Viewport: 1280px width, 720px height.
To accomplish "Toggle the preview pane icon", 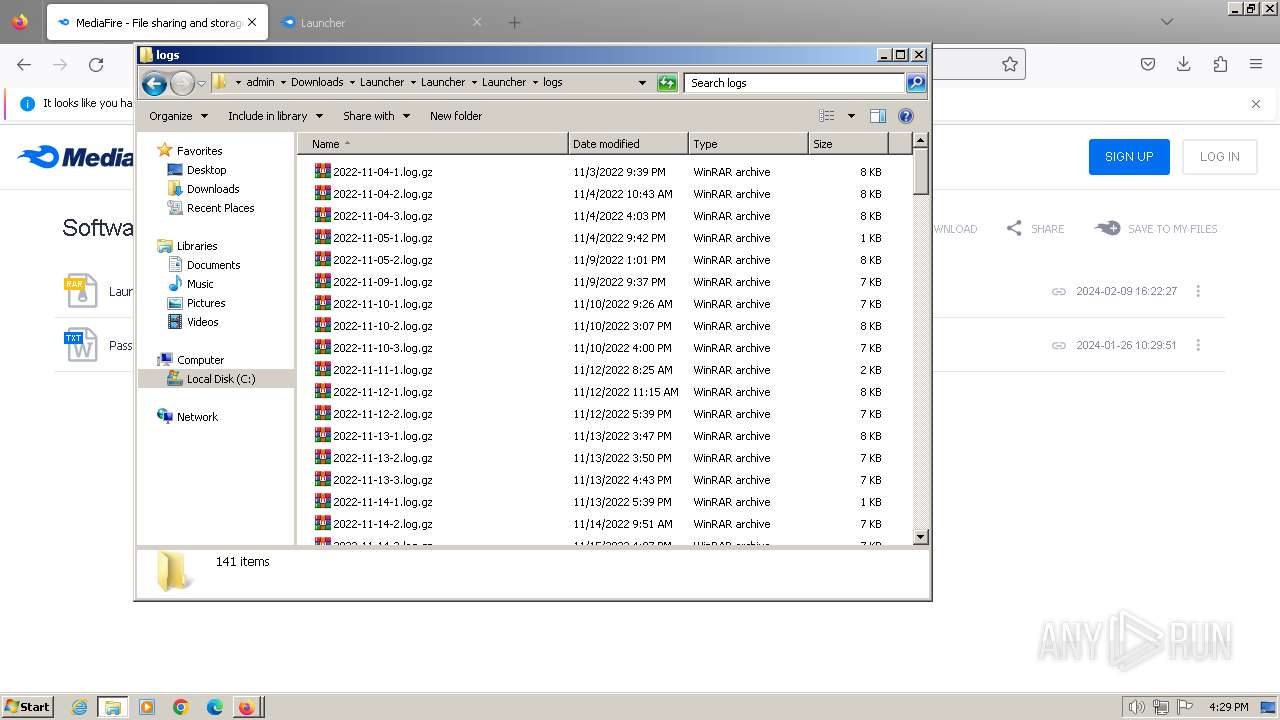I will [878, 116].
